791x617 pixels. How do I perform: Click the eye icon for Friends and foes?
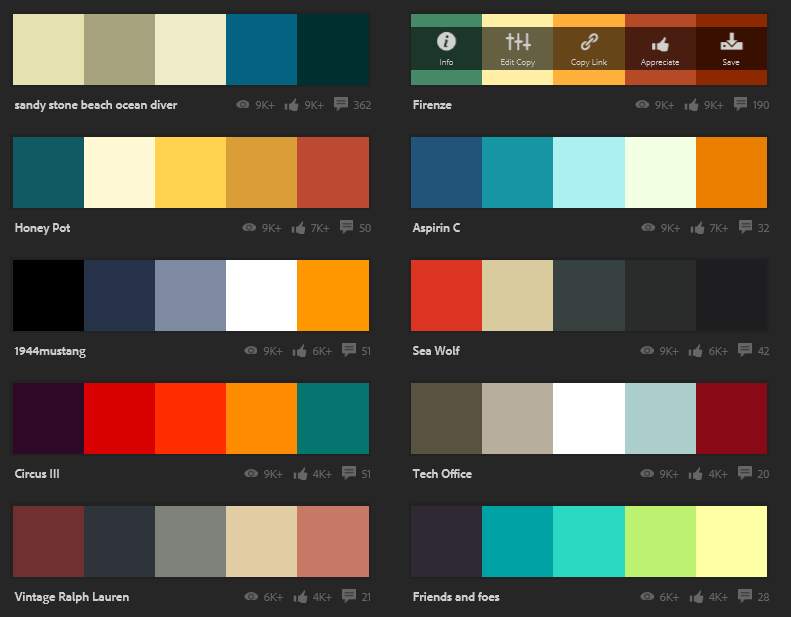[647, 597]
